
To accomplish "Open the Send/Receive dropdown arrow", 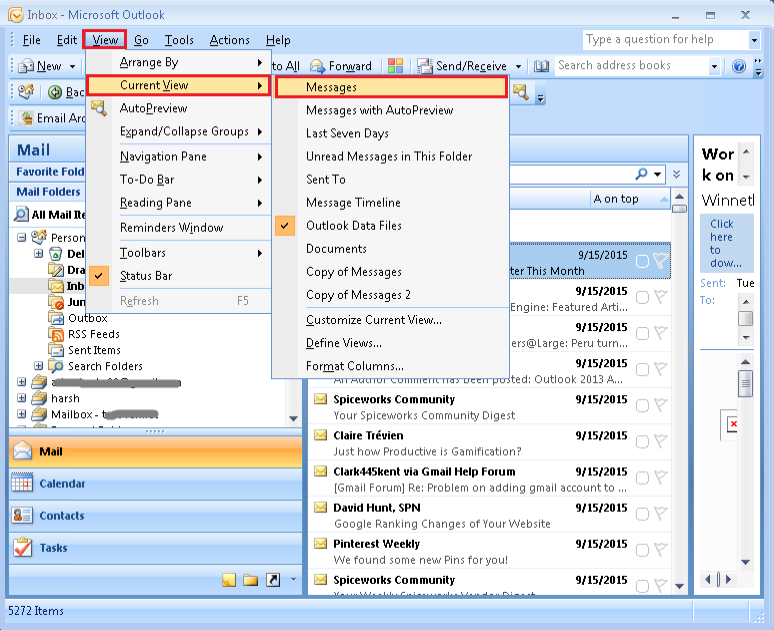I will pos(518,66).
